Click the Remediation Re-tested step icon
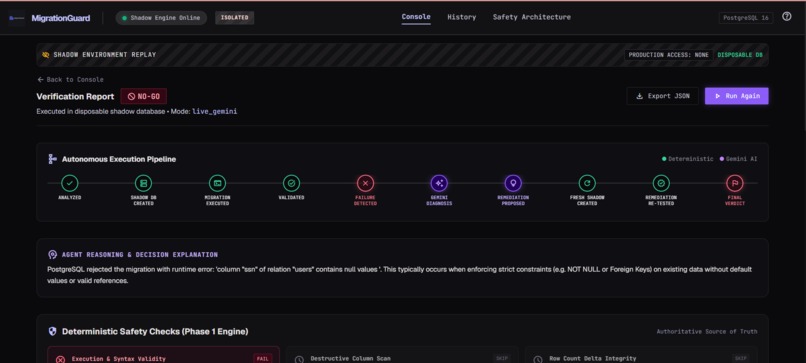806x363 pixels. pyautogui.click(x=661, y=183)
